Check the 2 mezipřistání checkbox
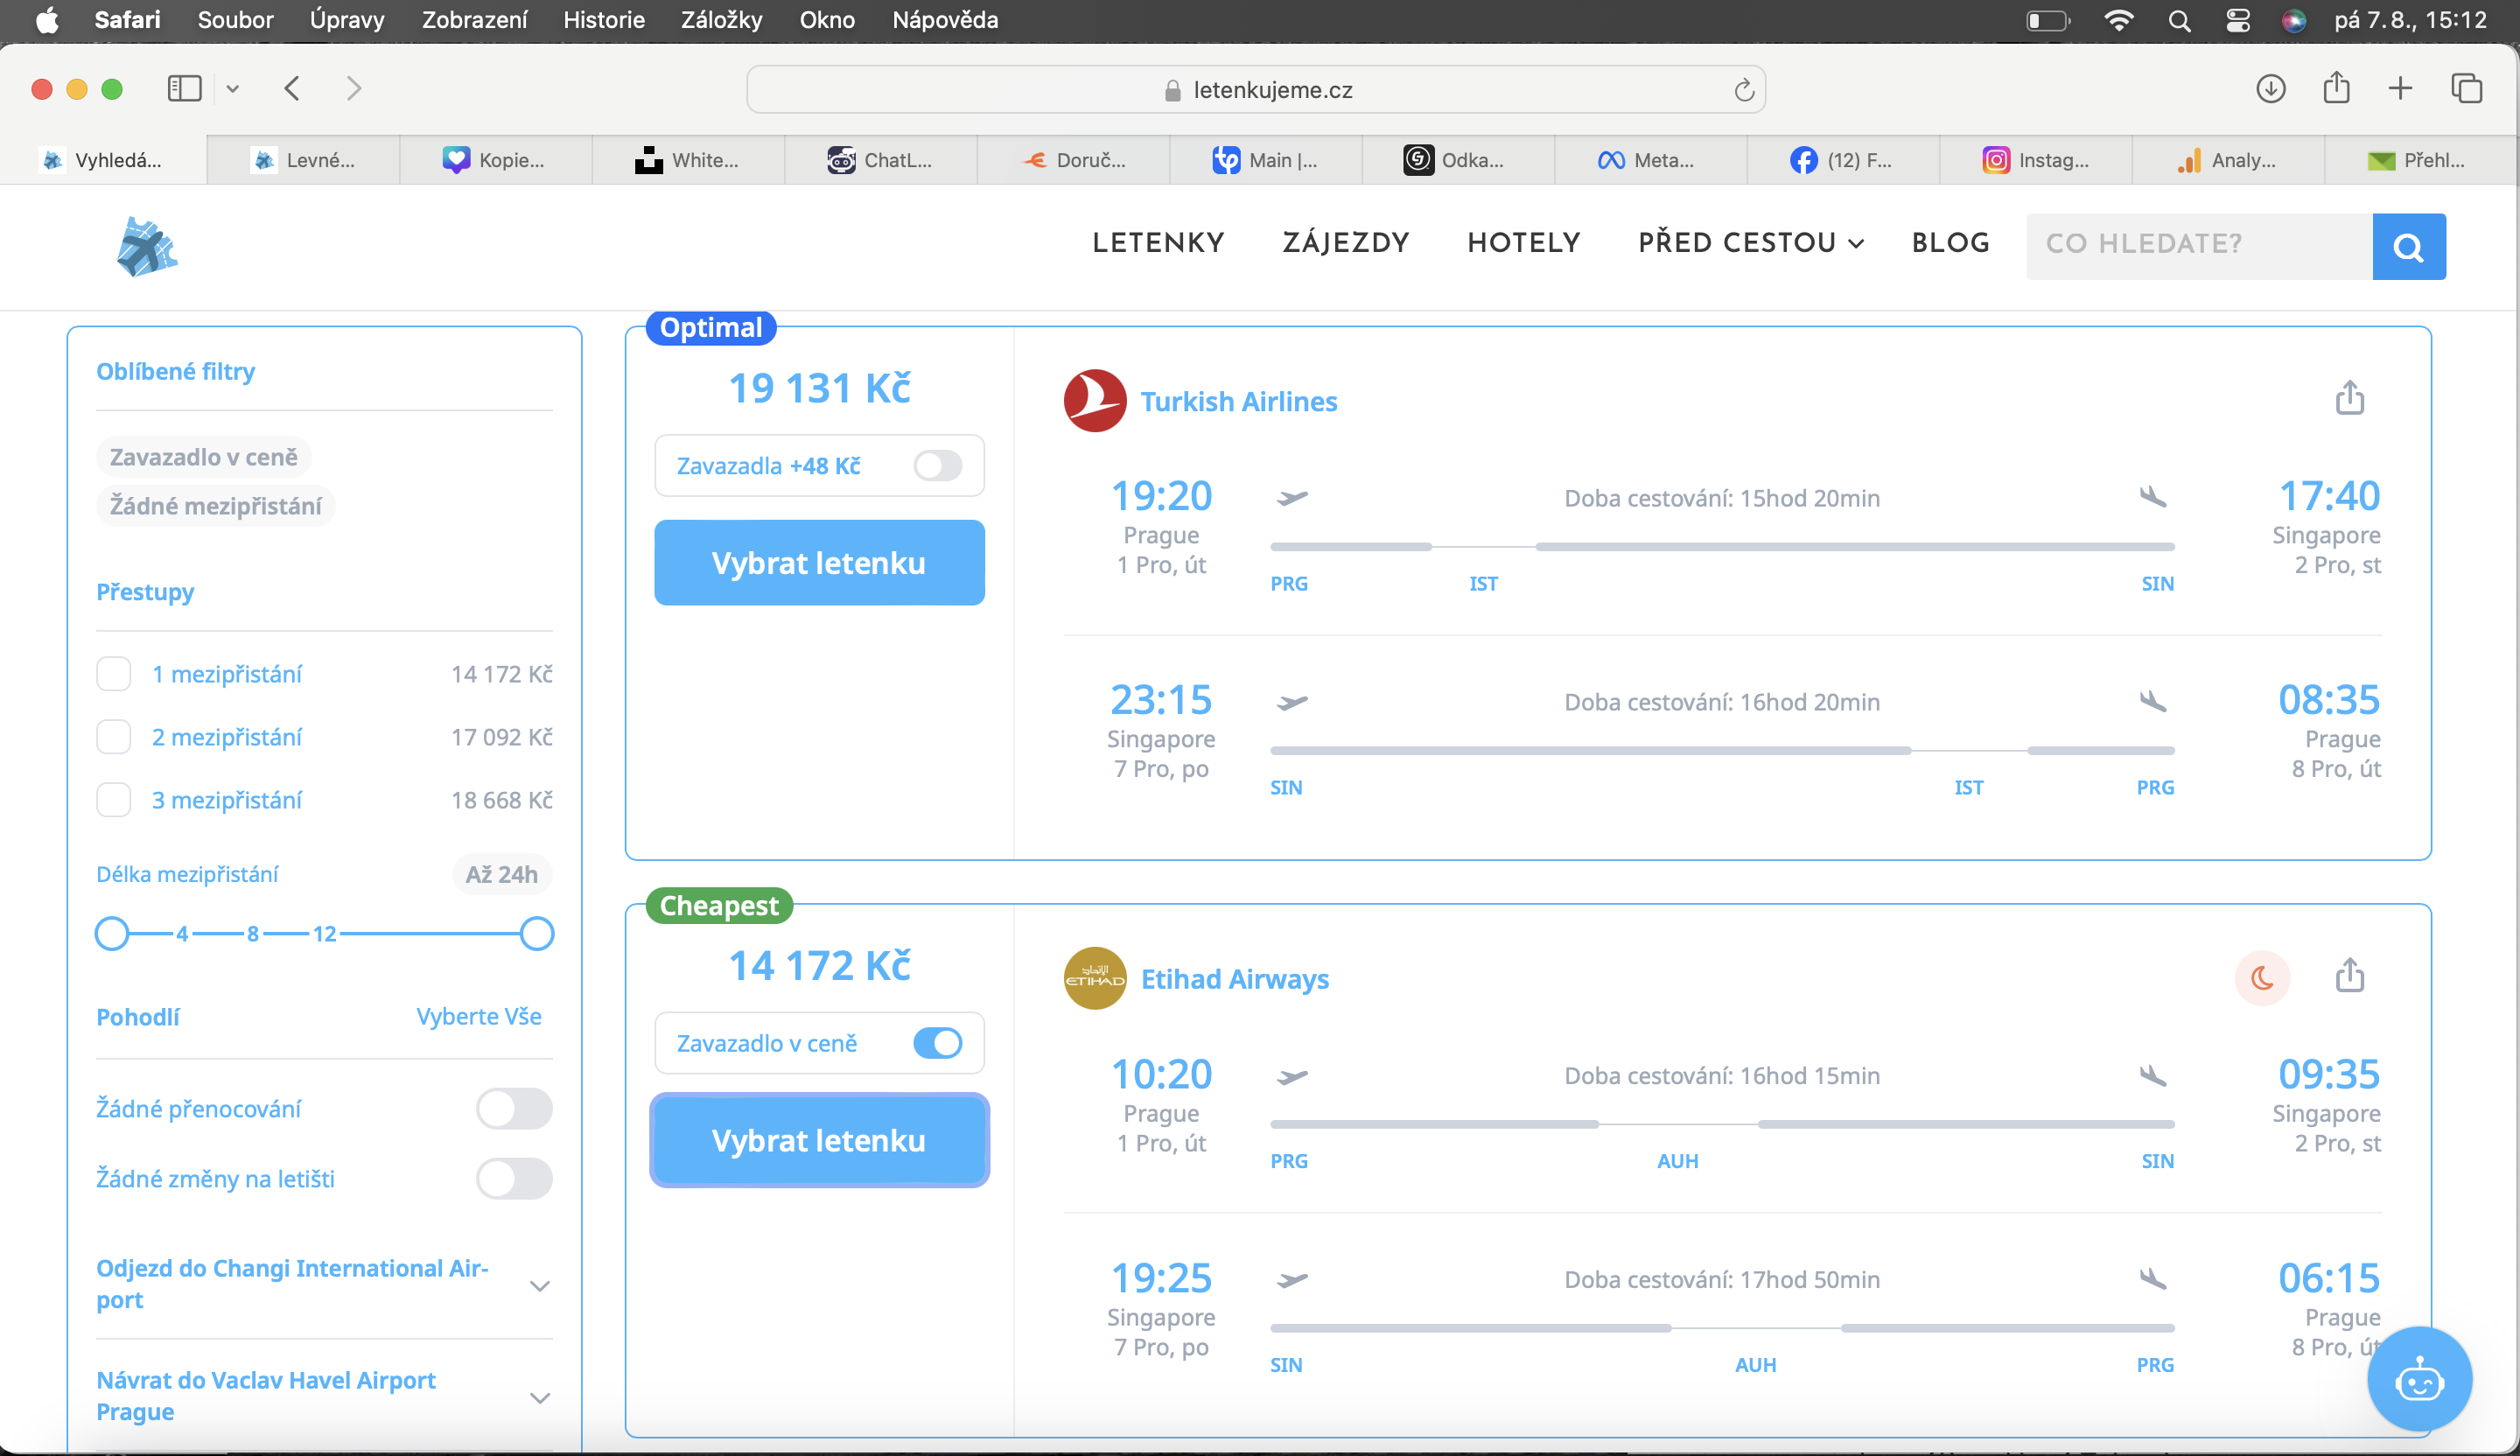The height and width of the screenshot is (1456, 2520). (114, 737)
